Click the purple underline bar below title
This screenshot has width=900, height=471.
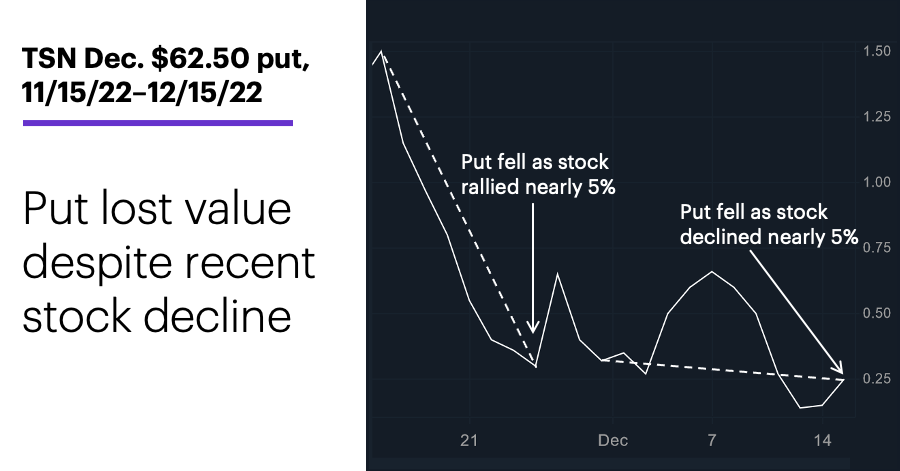tap(158, 123)
